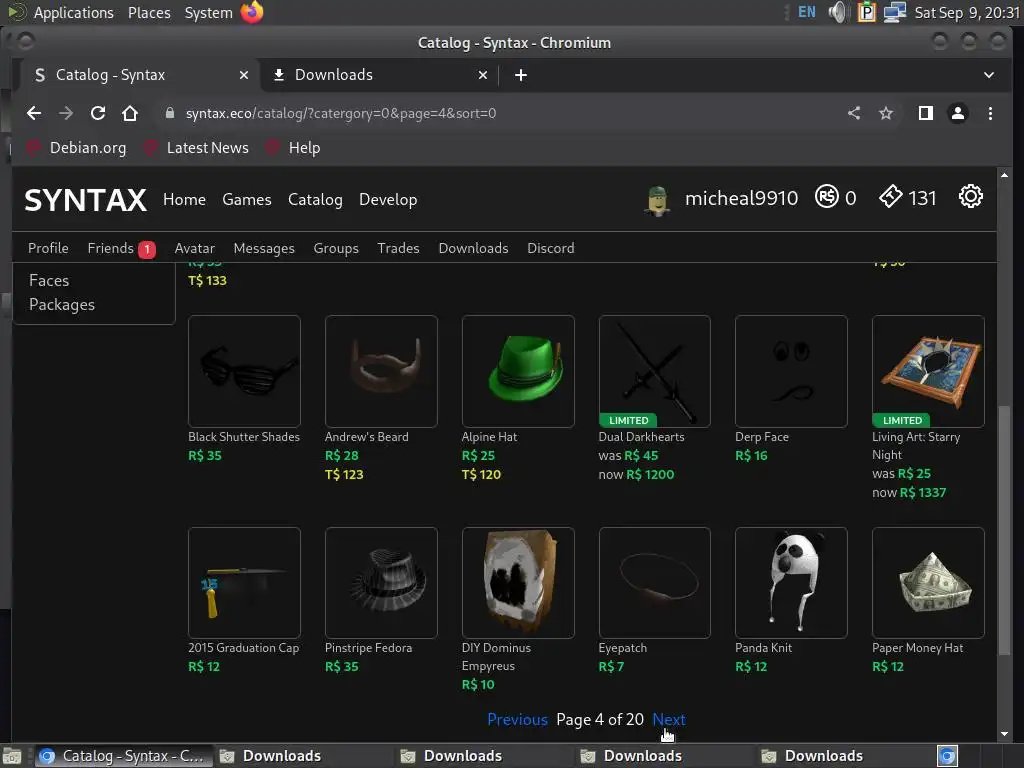The width and height of the screenshot is (1024, 768).
Task: Click the Robux currency icon
Action: coord(826,196)
